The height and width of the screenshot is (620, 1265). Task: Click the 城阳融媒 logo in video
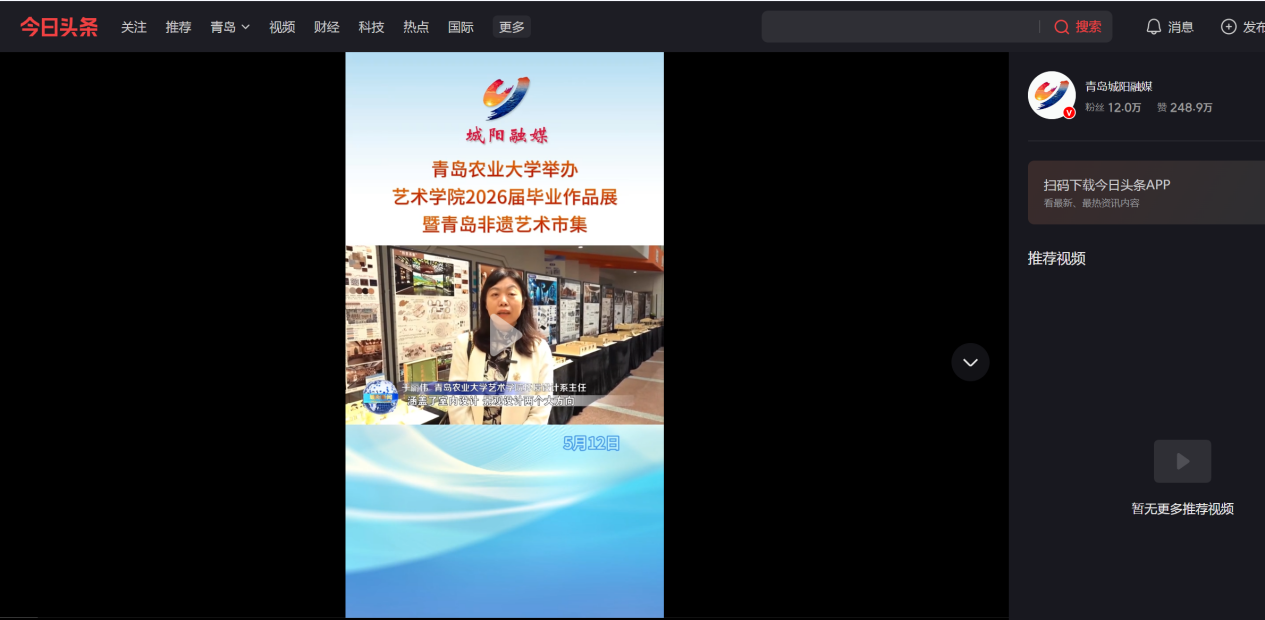pos(506,110)
